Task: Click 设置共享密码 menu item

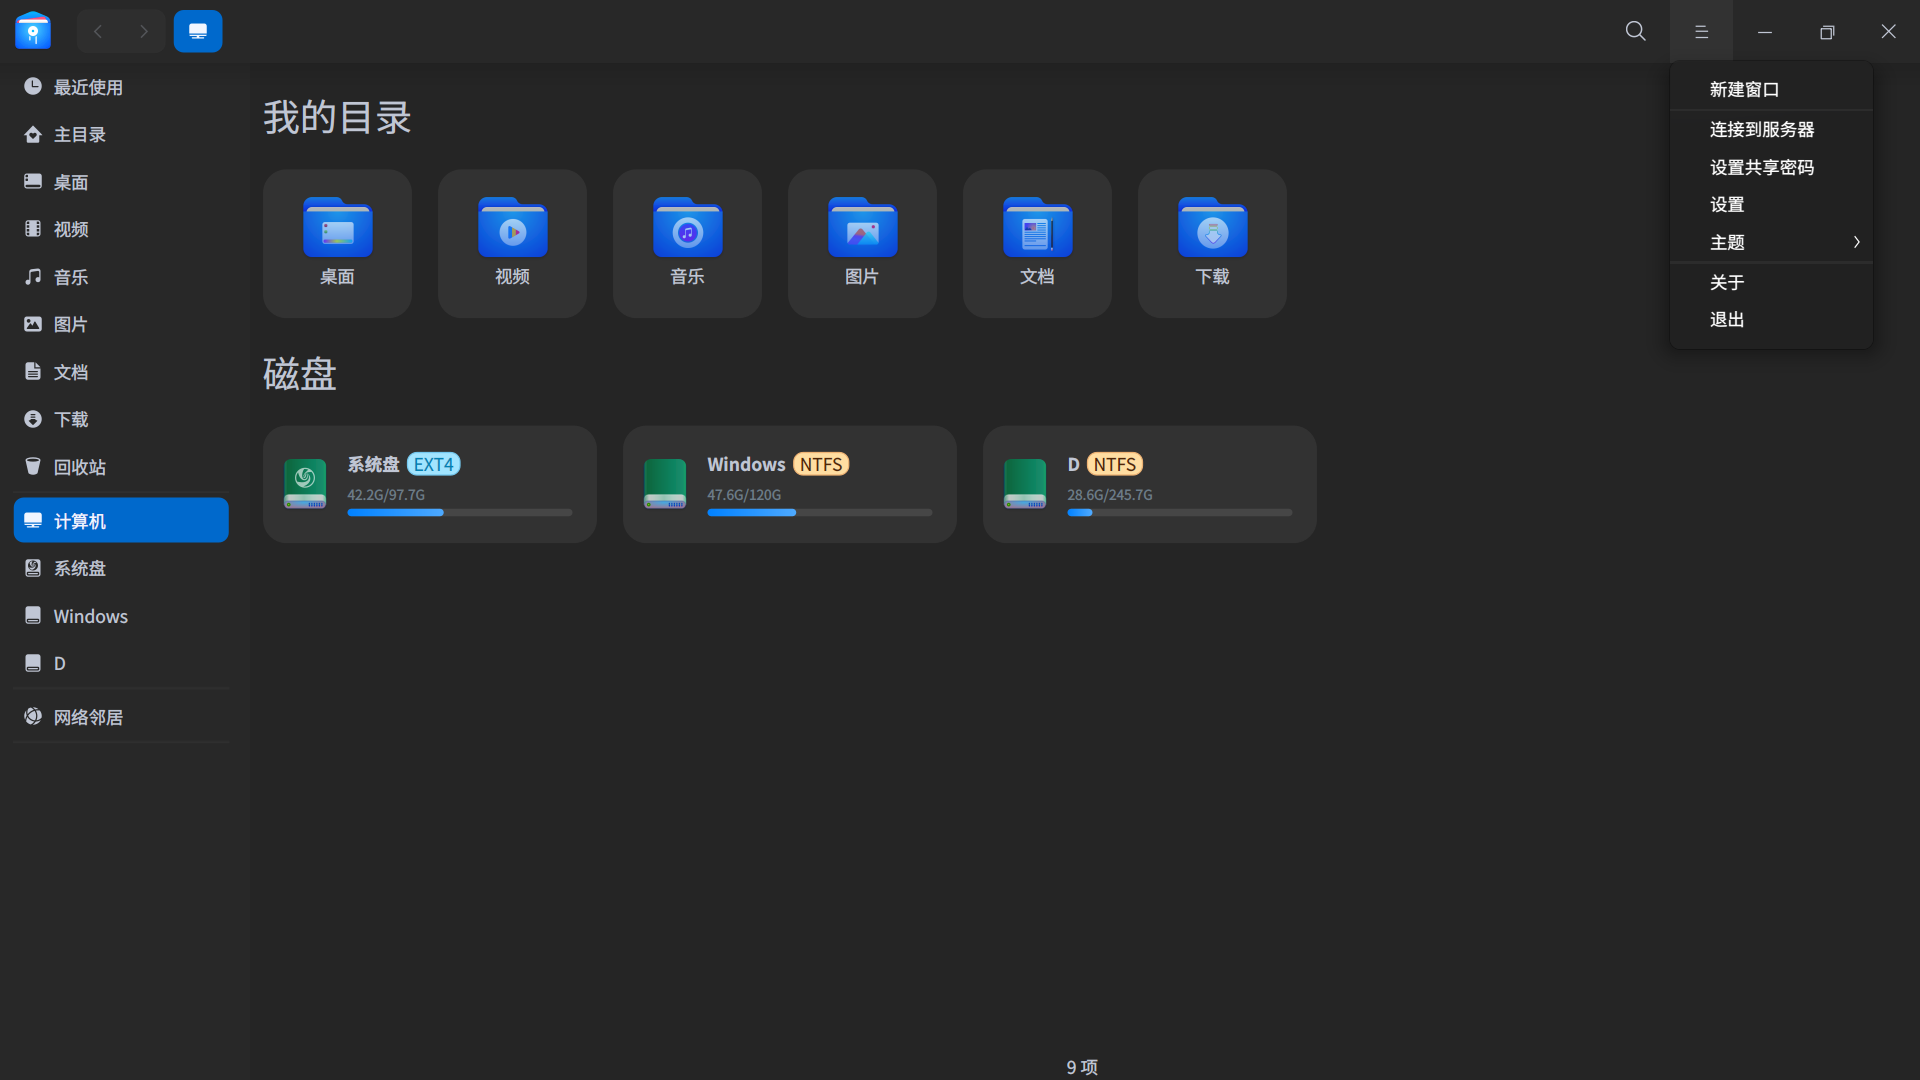Action: 1761,168
